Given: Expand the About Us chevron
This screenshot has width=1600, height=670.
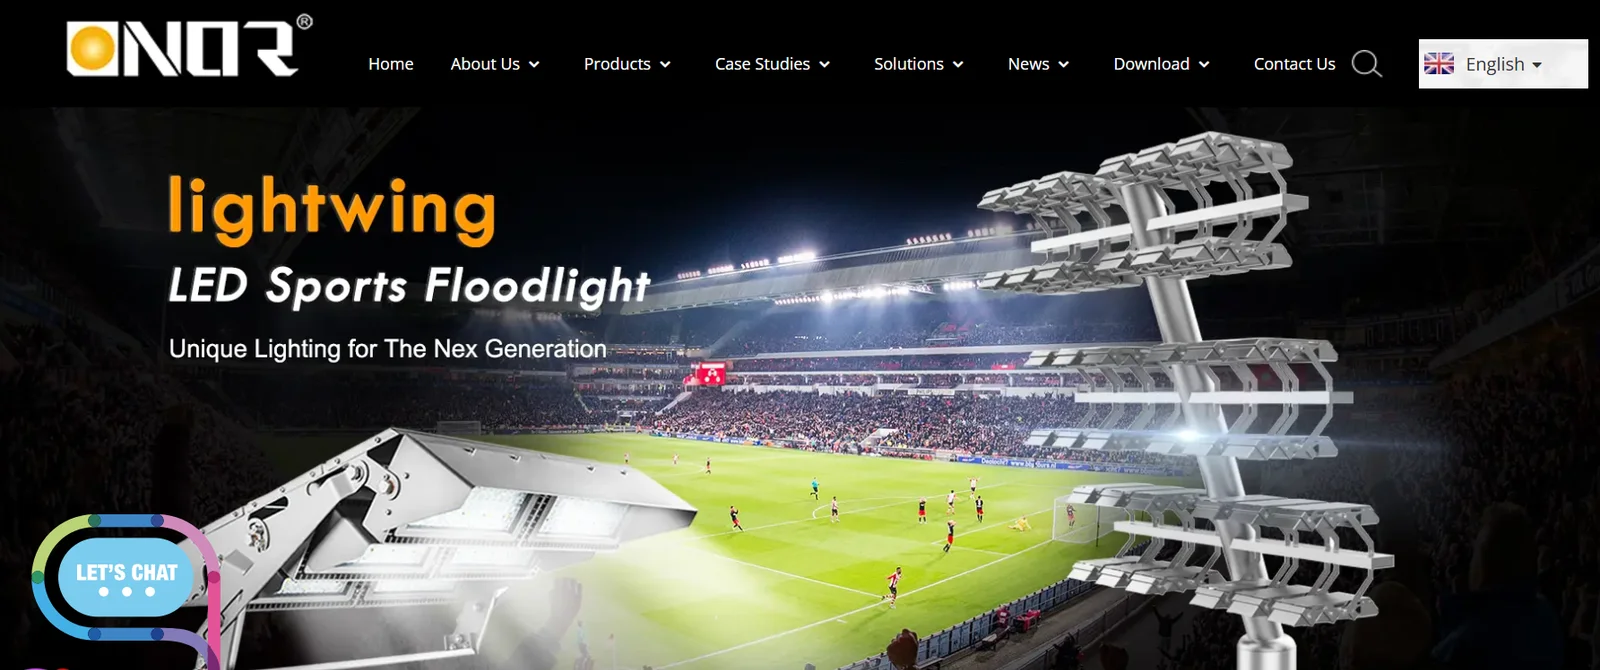Looking at the screenshot, I should coord(534,65).
